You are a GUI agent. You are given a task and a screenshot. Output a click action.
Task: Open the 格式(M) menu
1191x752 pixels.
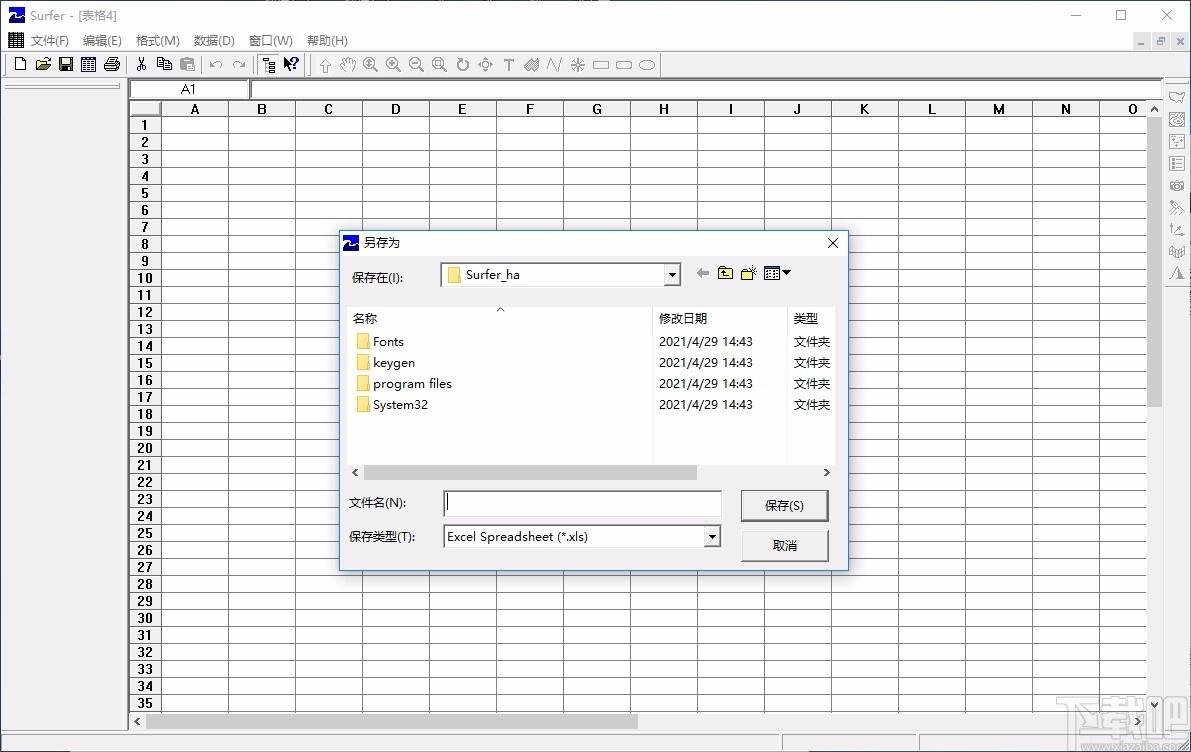(157, 40)
